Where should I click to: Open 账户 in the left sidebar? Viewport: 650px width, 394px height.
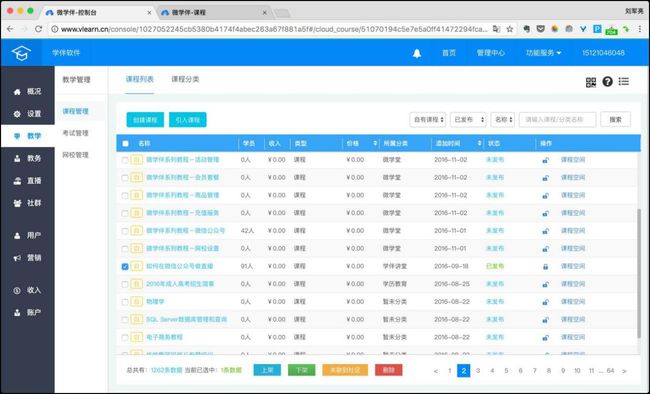click(x=28, y=312)
